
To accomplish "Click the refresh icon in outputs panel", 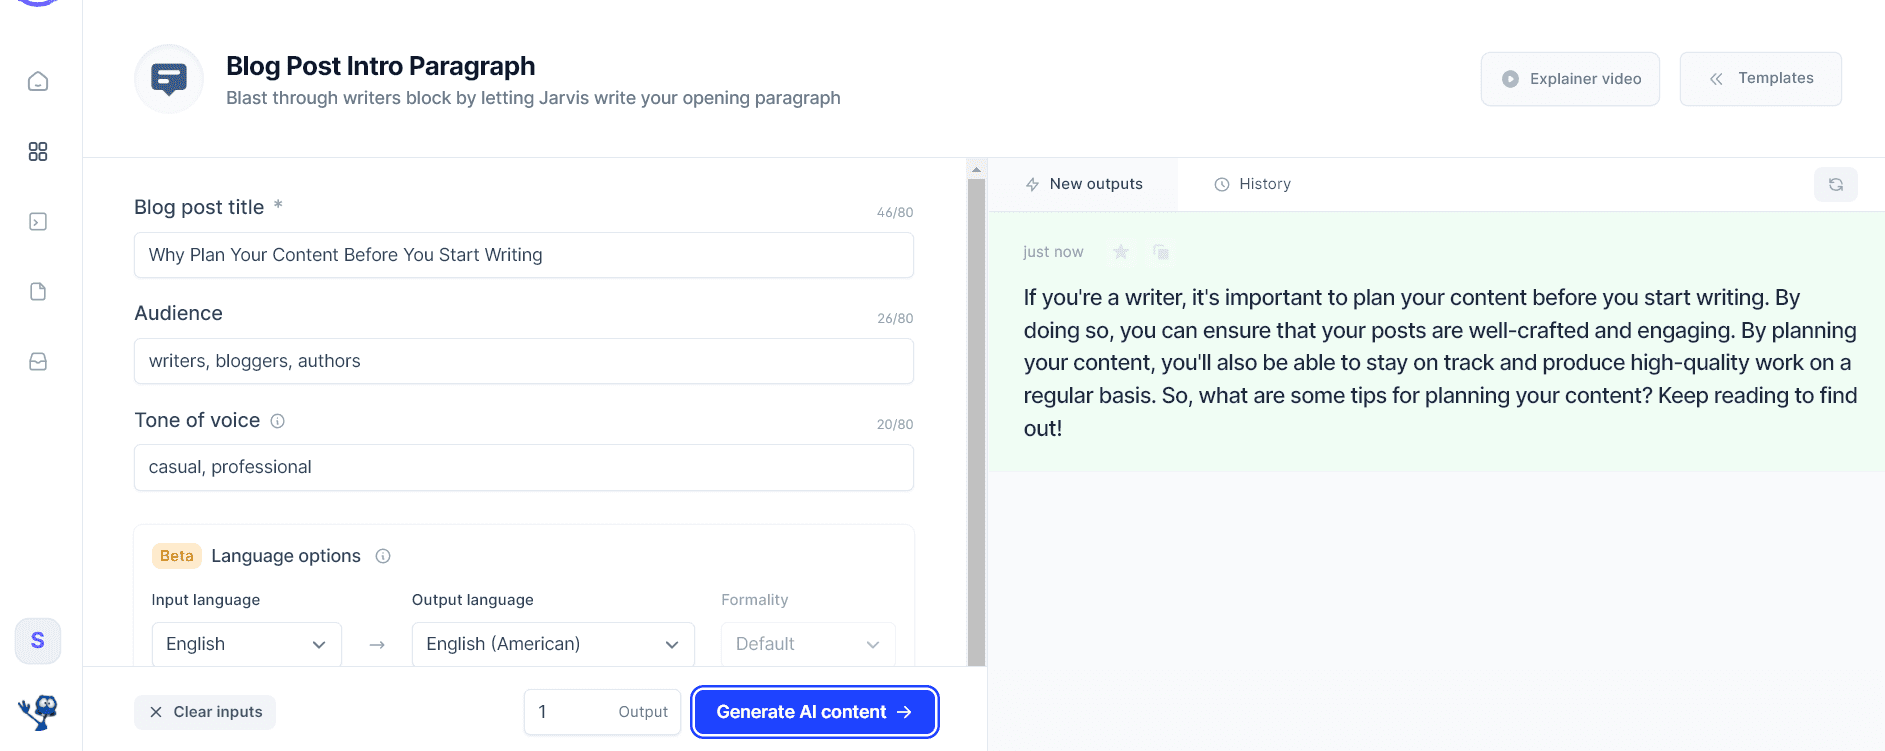I will coord(1836,184).
